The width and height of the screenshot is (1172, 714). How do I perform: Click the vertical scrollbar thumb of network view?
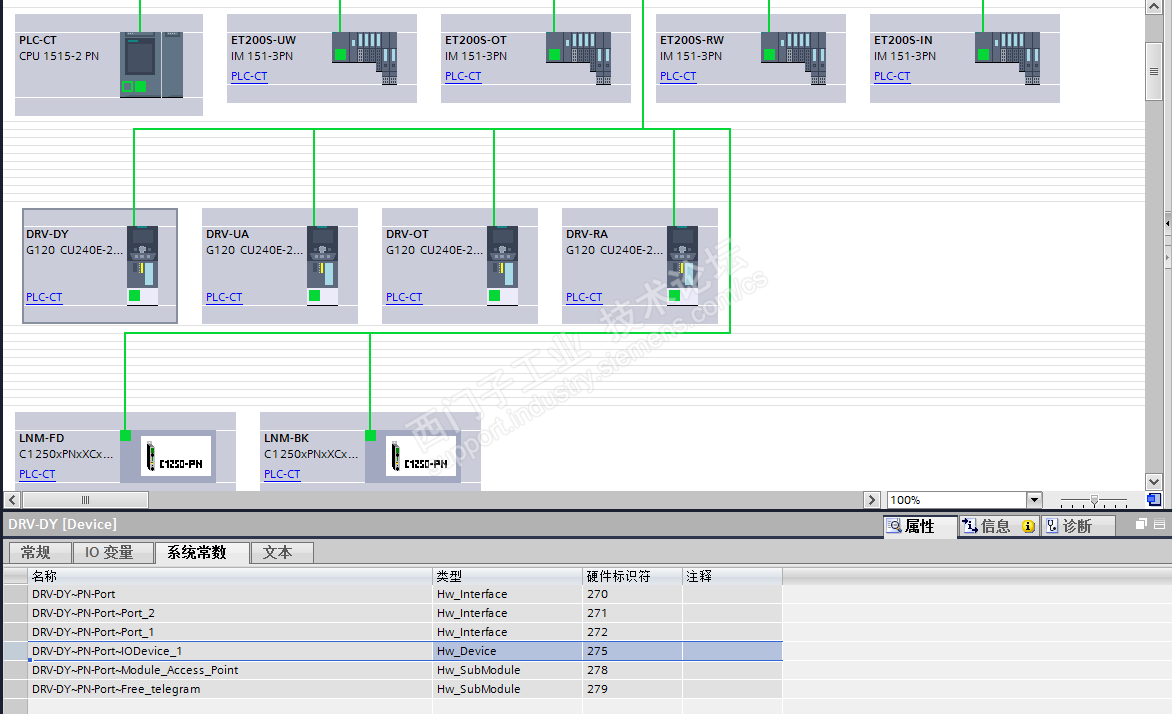point(1153,72)
